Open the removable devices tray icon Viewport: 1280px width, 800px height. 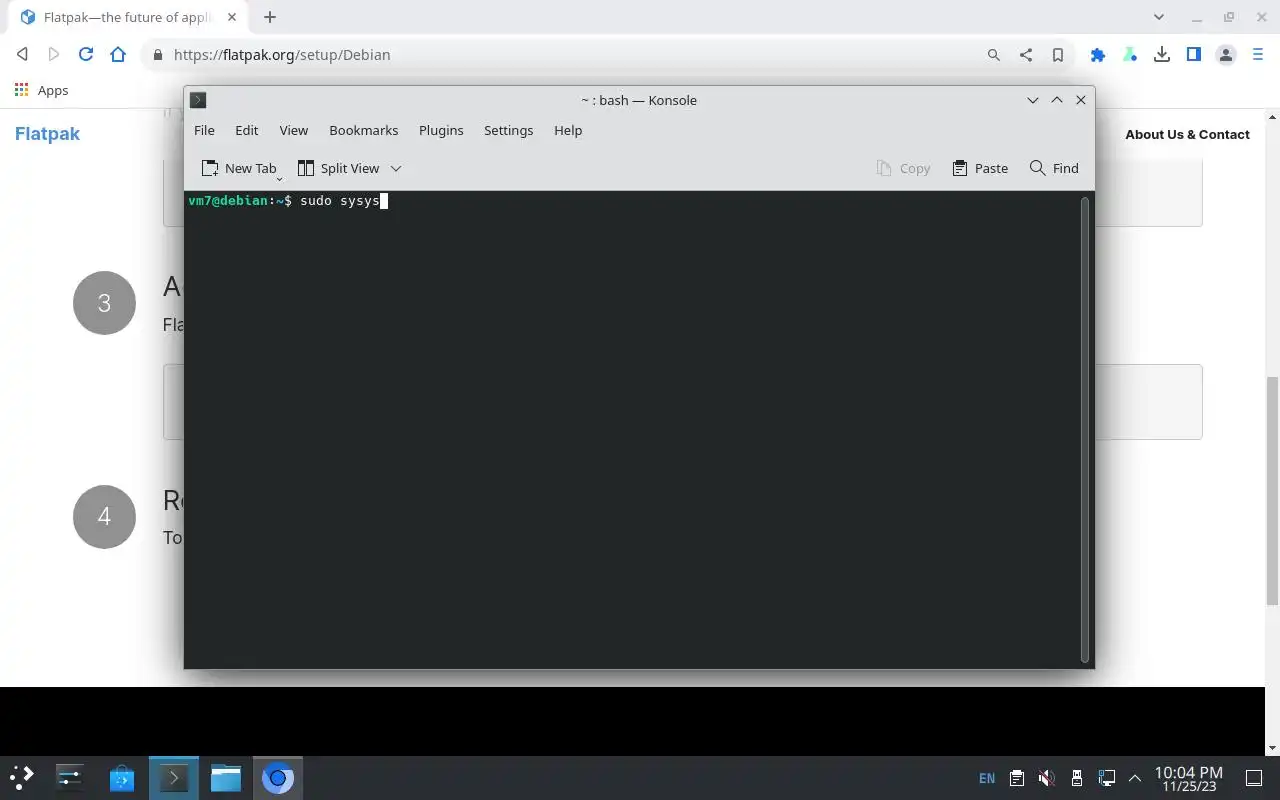point(1077,778)
